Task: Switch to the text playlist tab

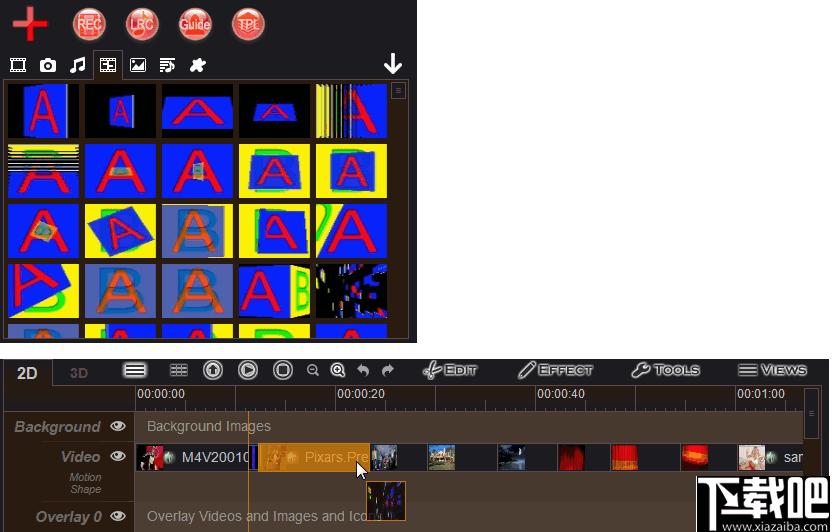Action: pos(167,65)
